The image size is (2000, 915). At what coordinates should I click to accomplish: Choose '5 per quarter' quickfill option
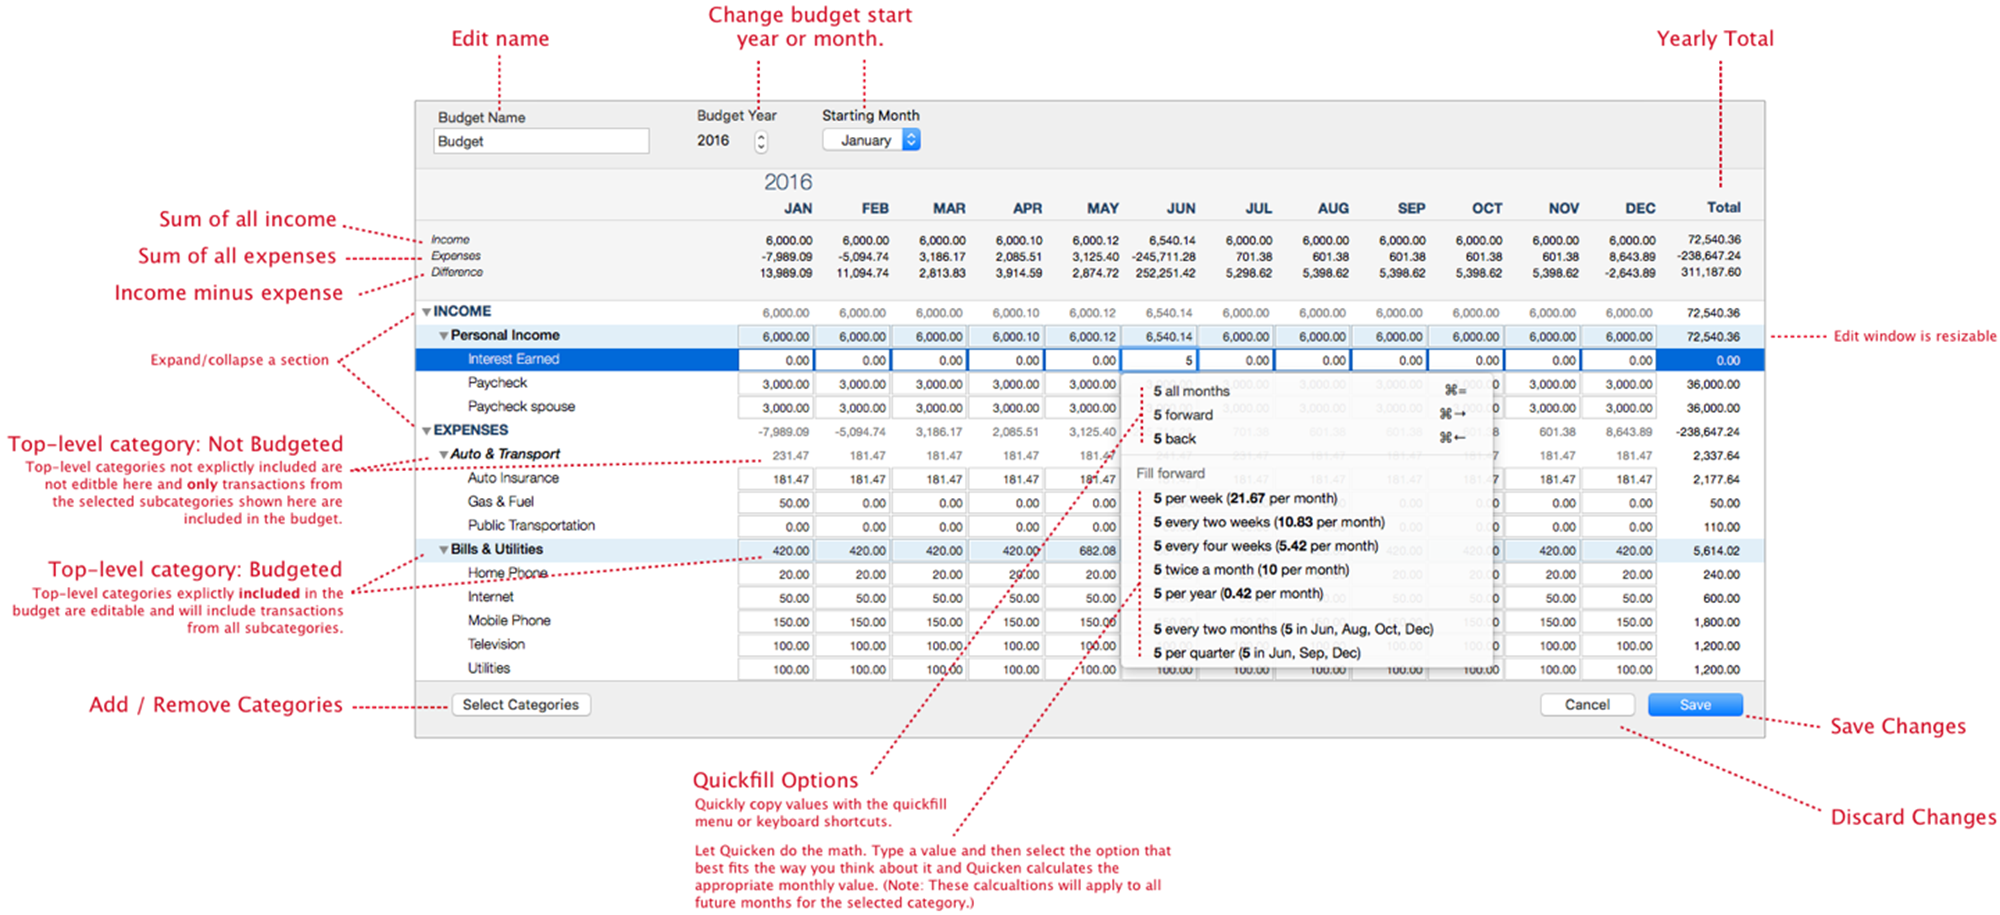[x=1257, y=653]
